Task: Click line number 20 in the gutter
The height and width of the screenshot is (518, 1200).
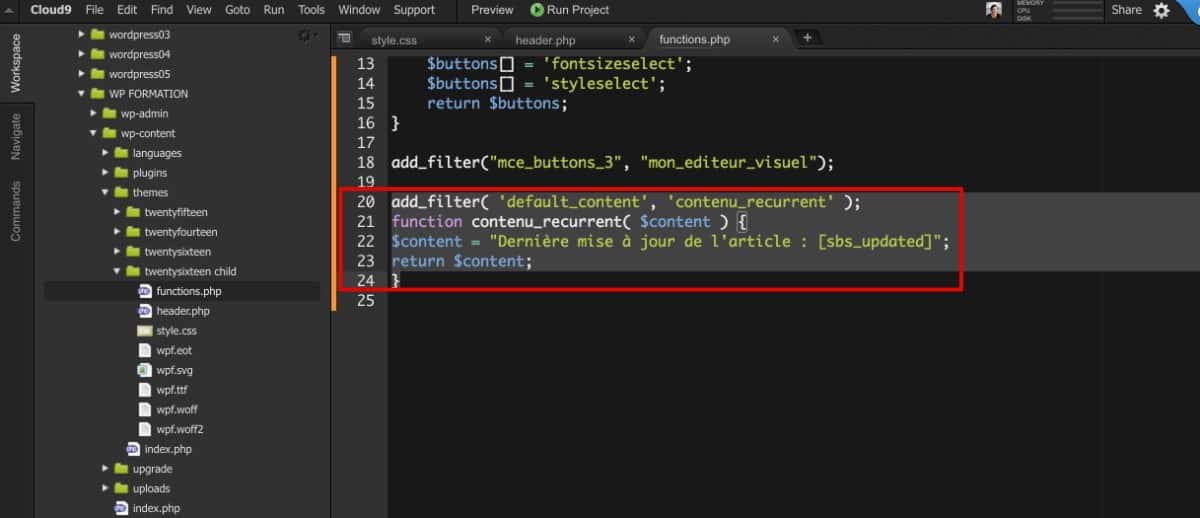Action: point(365,201)
